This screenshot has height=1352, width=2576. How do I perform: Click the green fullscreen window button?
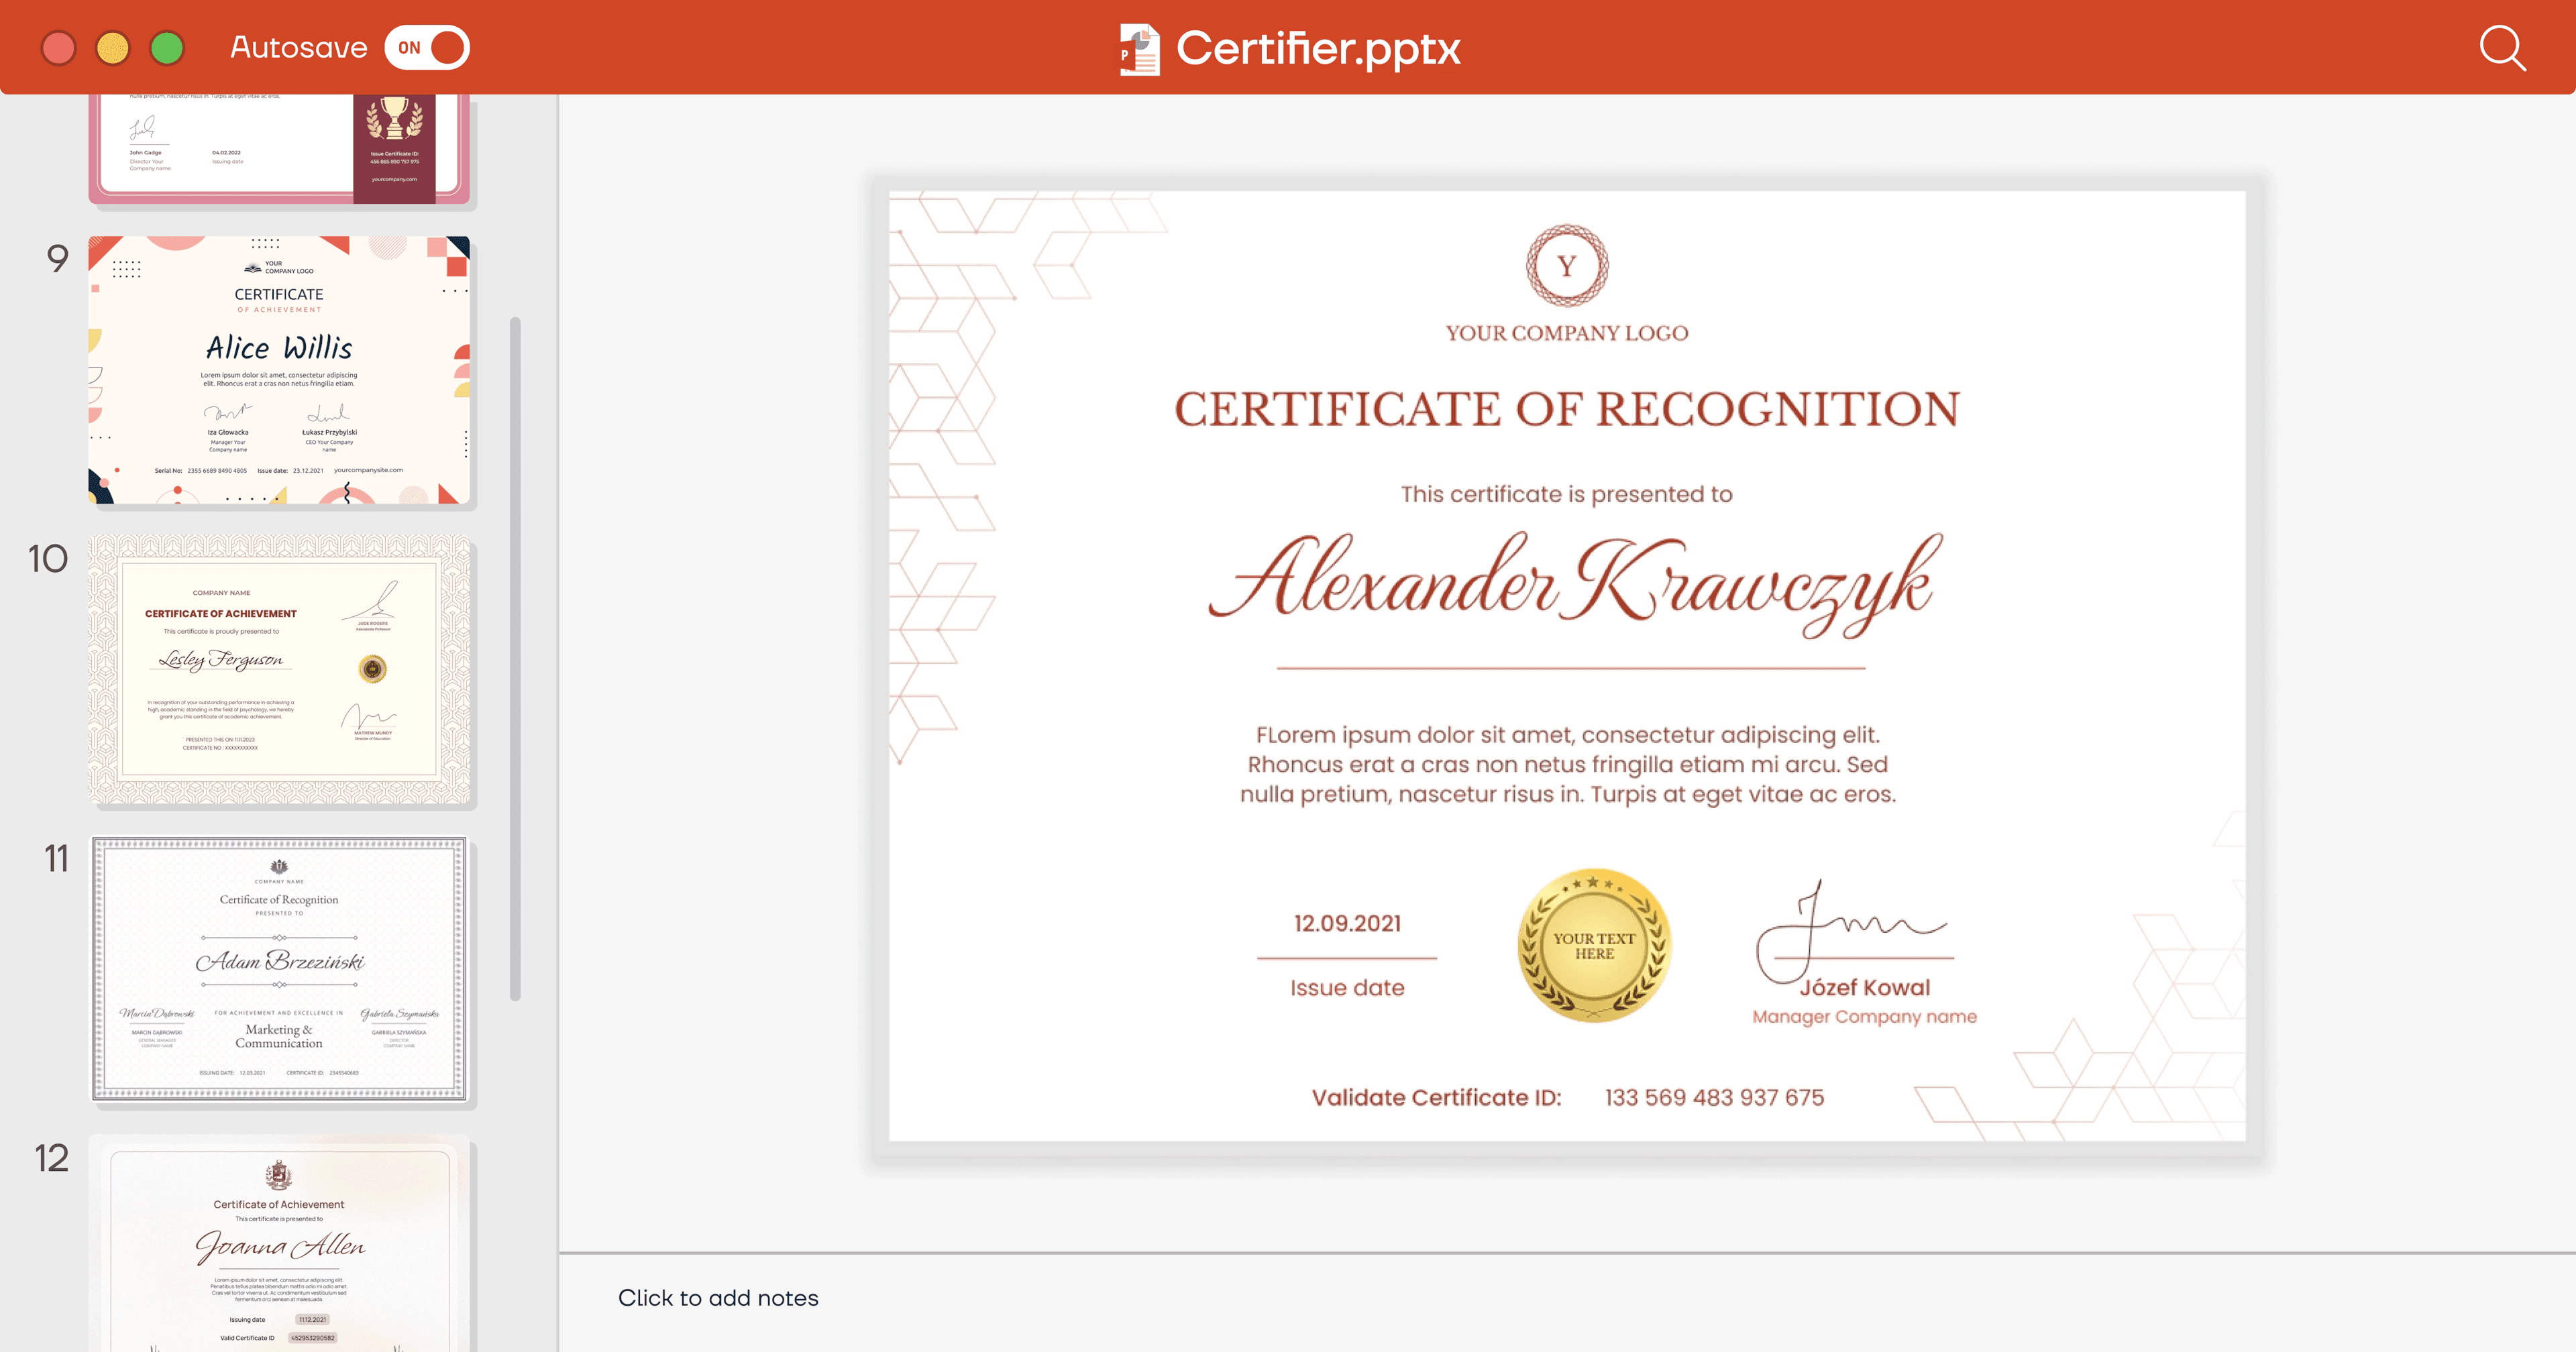point(167,48)
